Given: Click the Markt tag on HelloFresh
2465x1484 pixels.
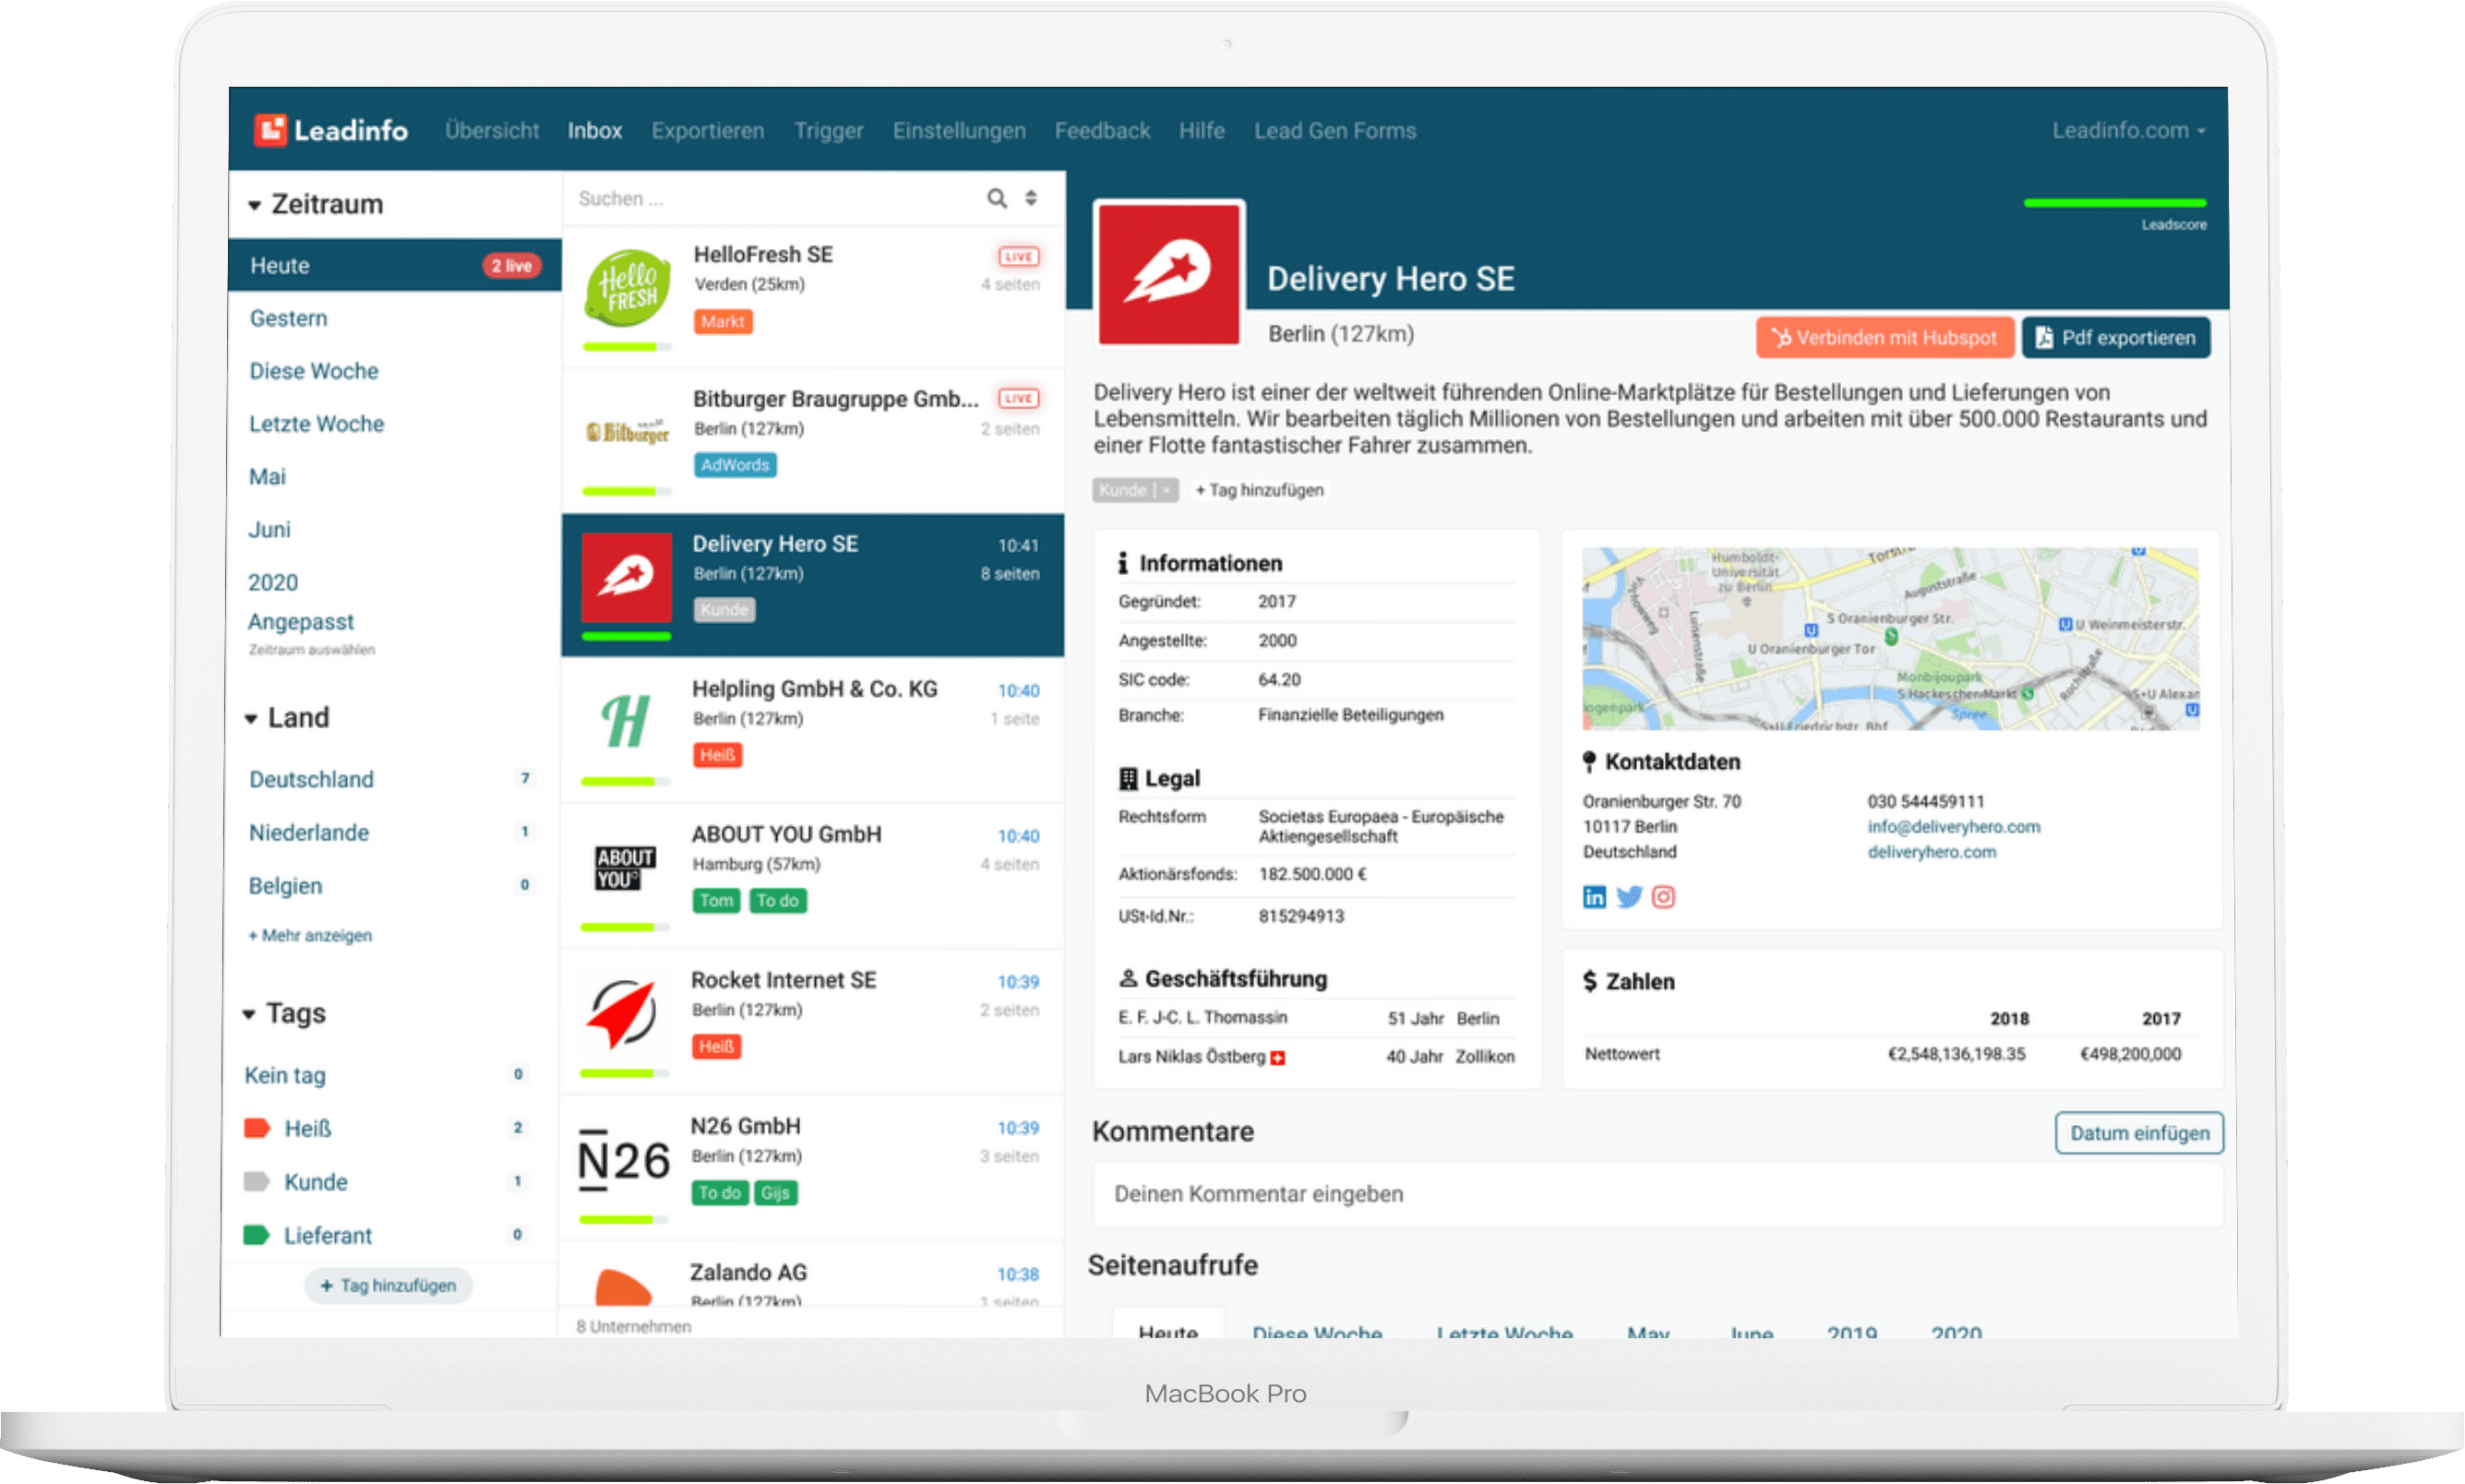Looking at the screenshot, I should (722, 321).
